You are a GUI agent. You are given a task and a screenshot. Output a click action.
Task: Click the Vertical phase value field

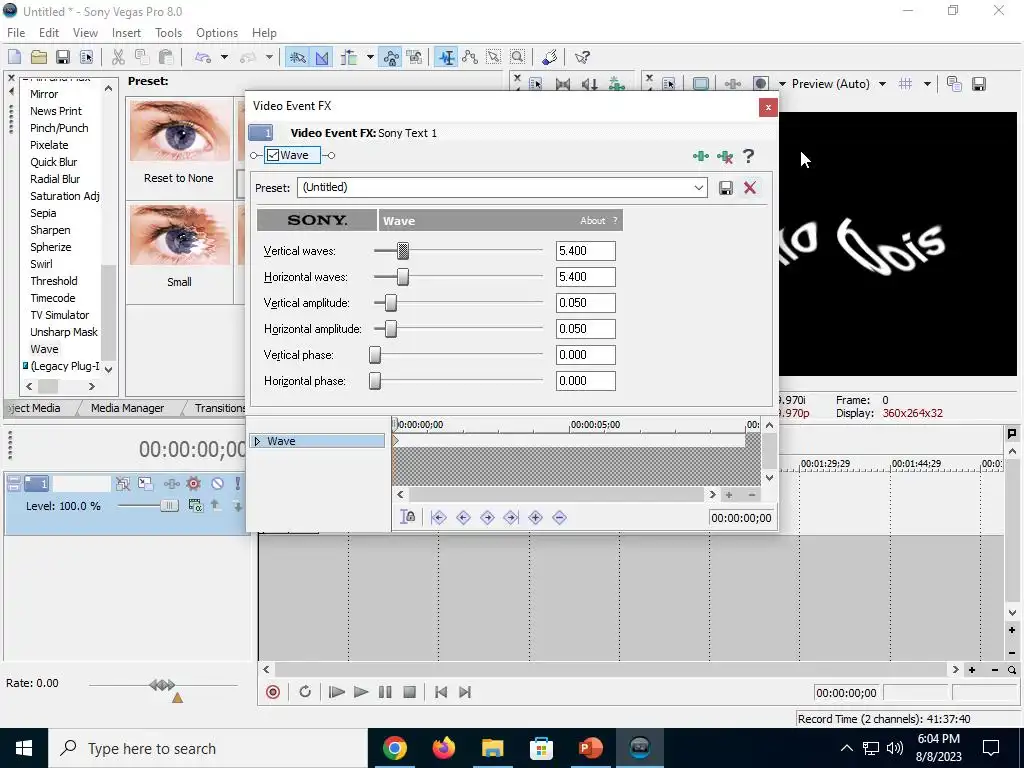[585, 355]
